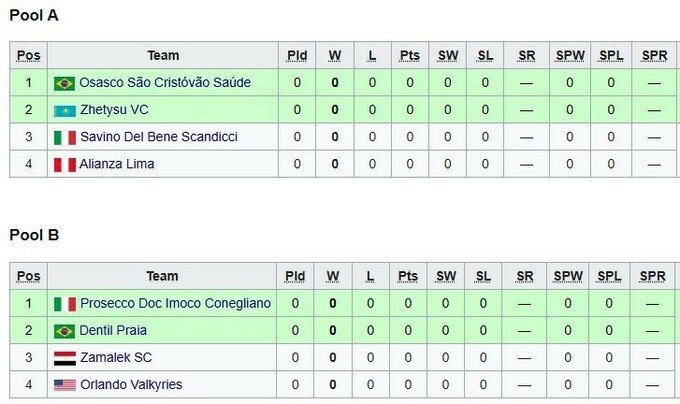
Task: Click the Pos column header in Pool A
Action: [x=29, y=56]
